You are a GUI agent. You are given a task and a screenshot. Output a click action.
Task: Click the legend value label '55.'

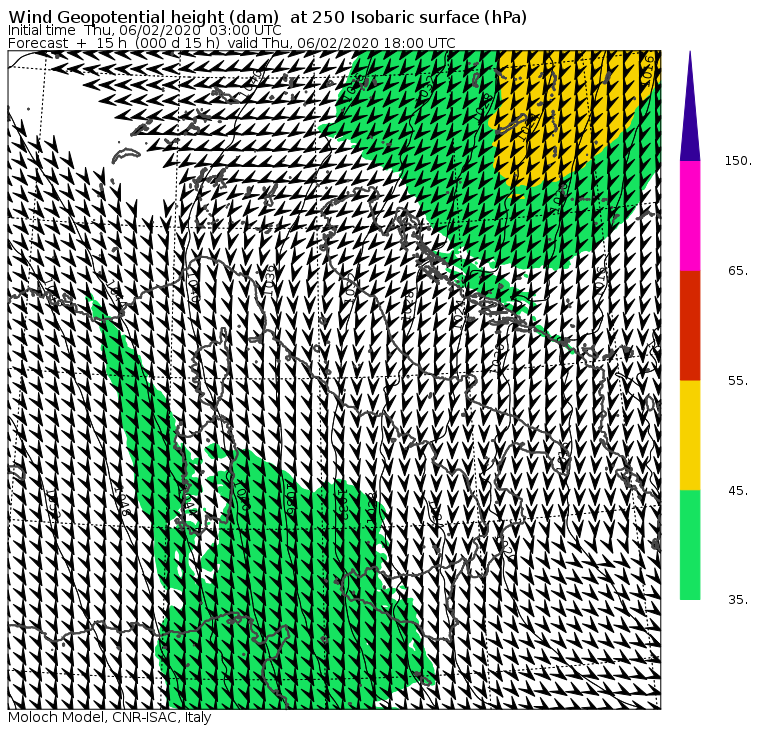coord(738,381)
